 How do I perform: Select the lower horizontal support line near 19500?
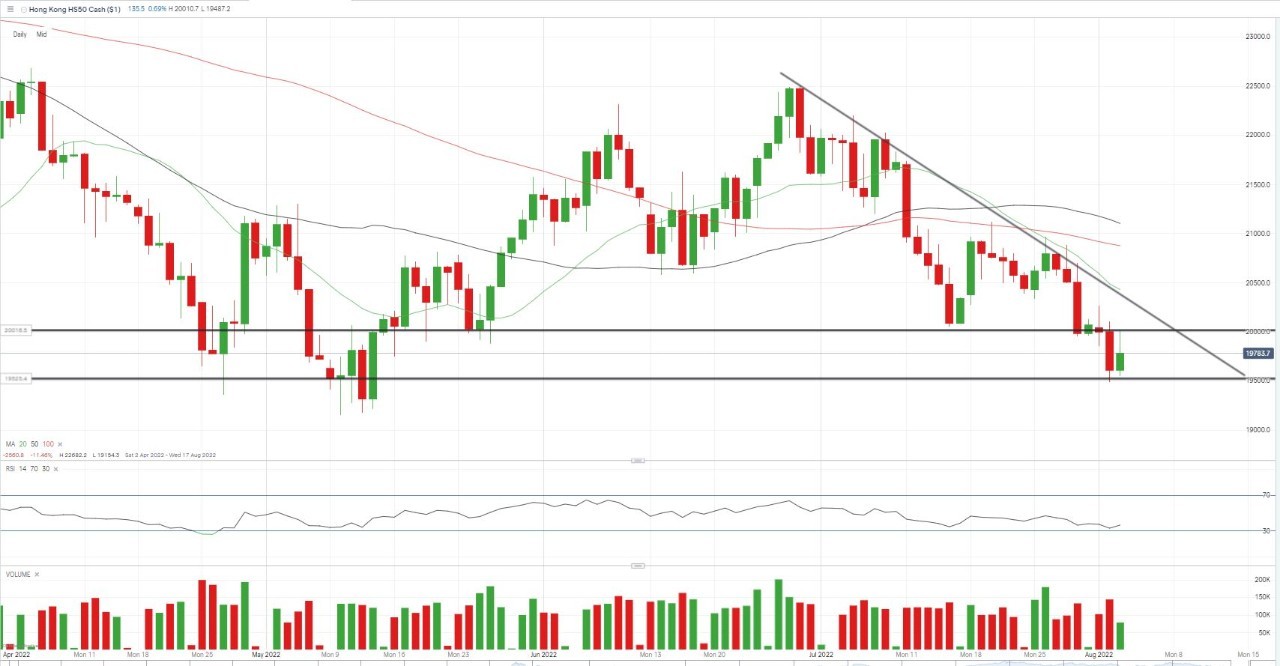(640, 378)
